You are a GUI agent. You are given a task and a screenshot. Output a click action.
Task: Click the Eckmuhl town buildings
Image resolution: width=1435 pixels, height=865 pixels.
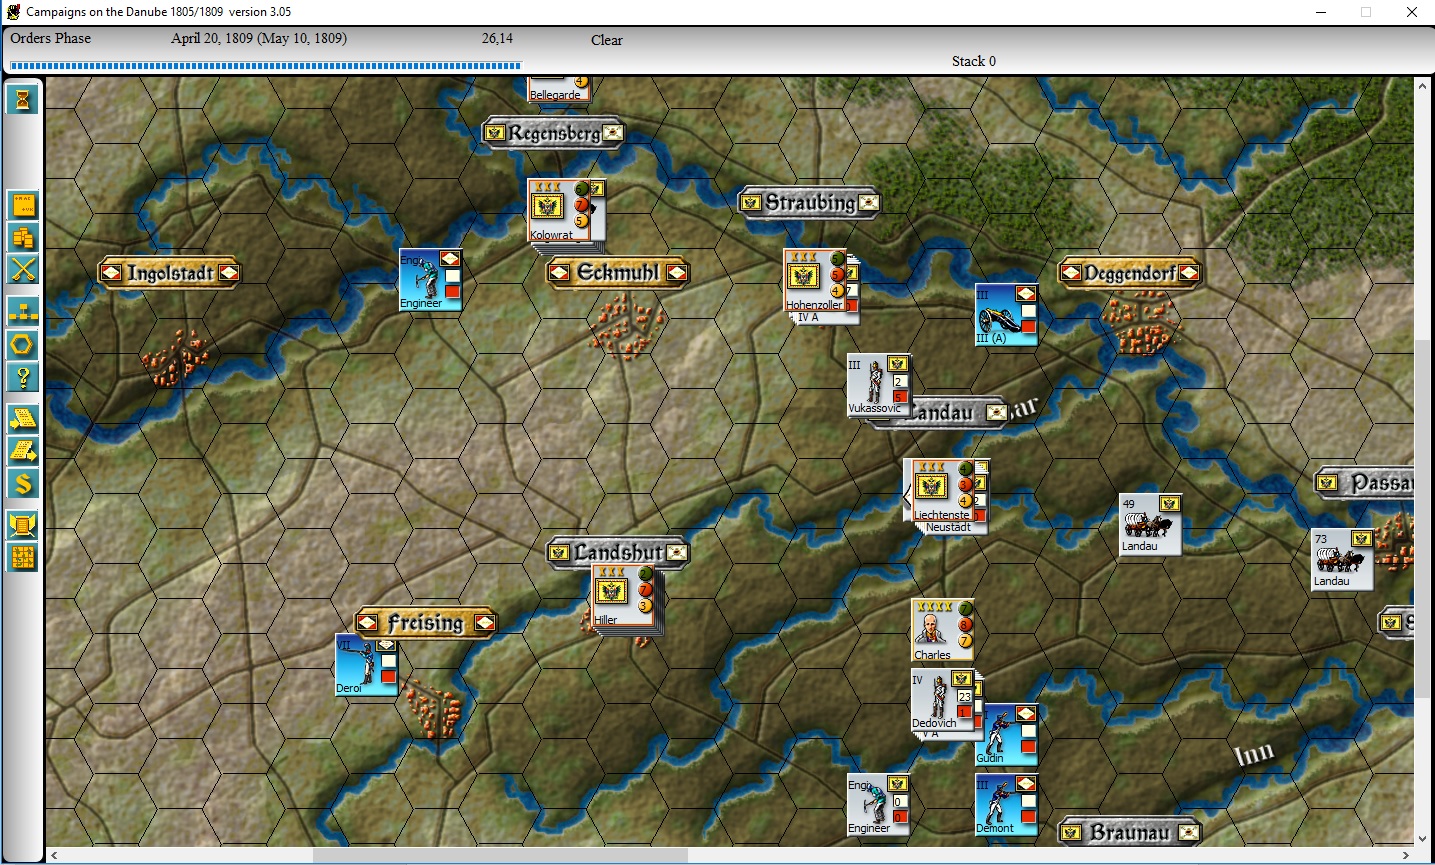pyautogui.click(x=627, y=327)
